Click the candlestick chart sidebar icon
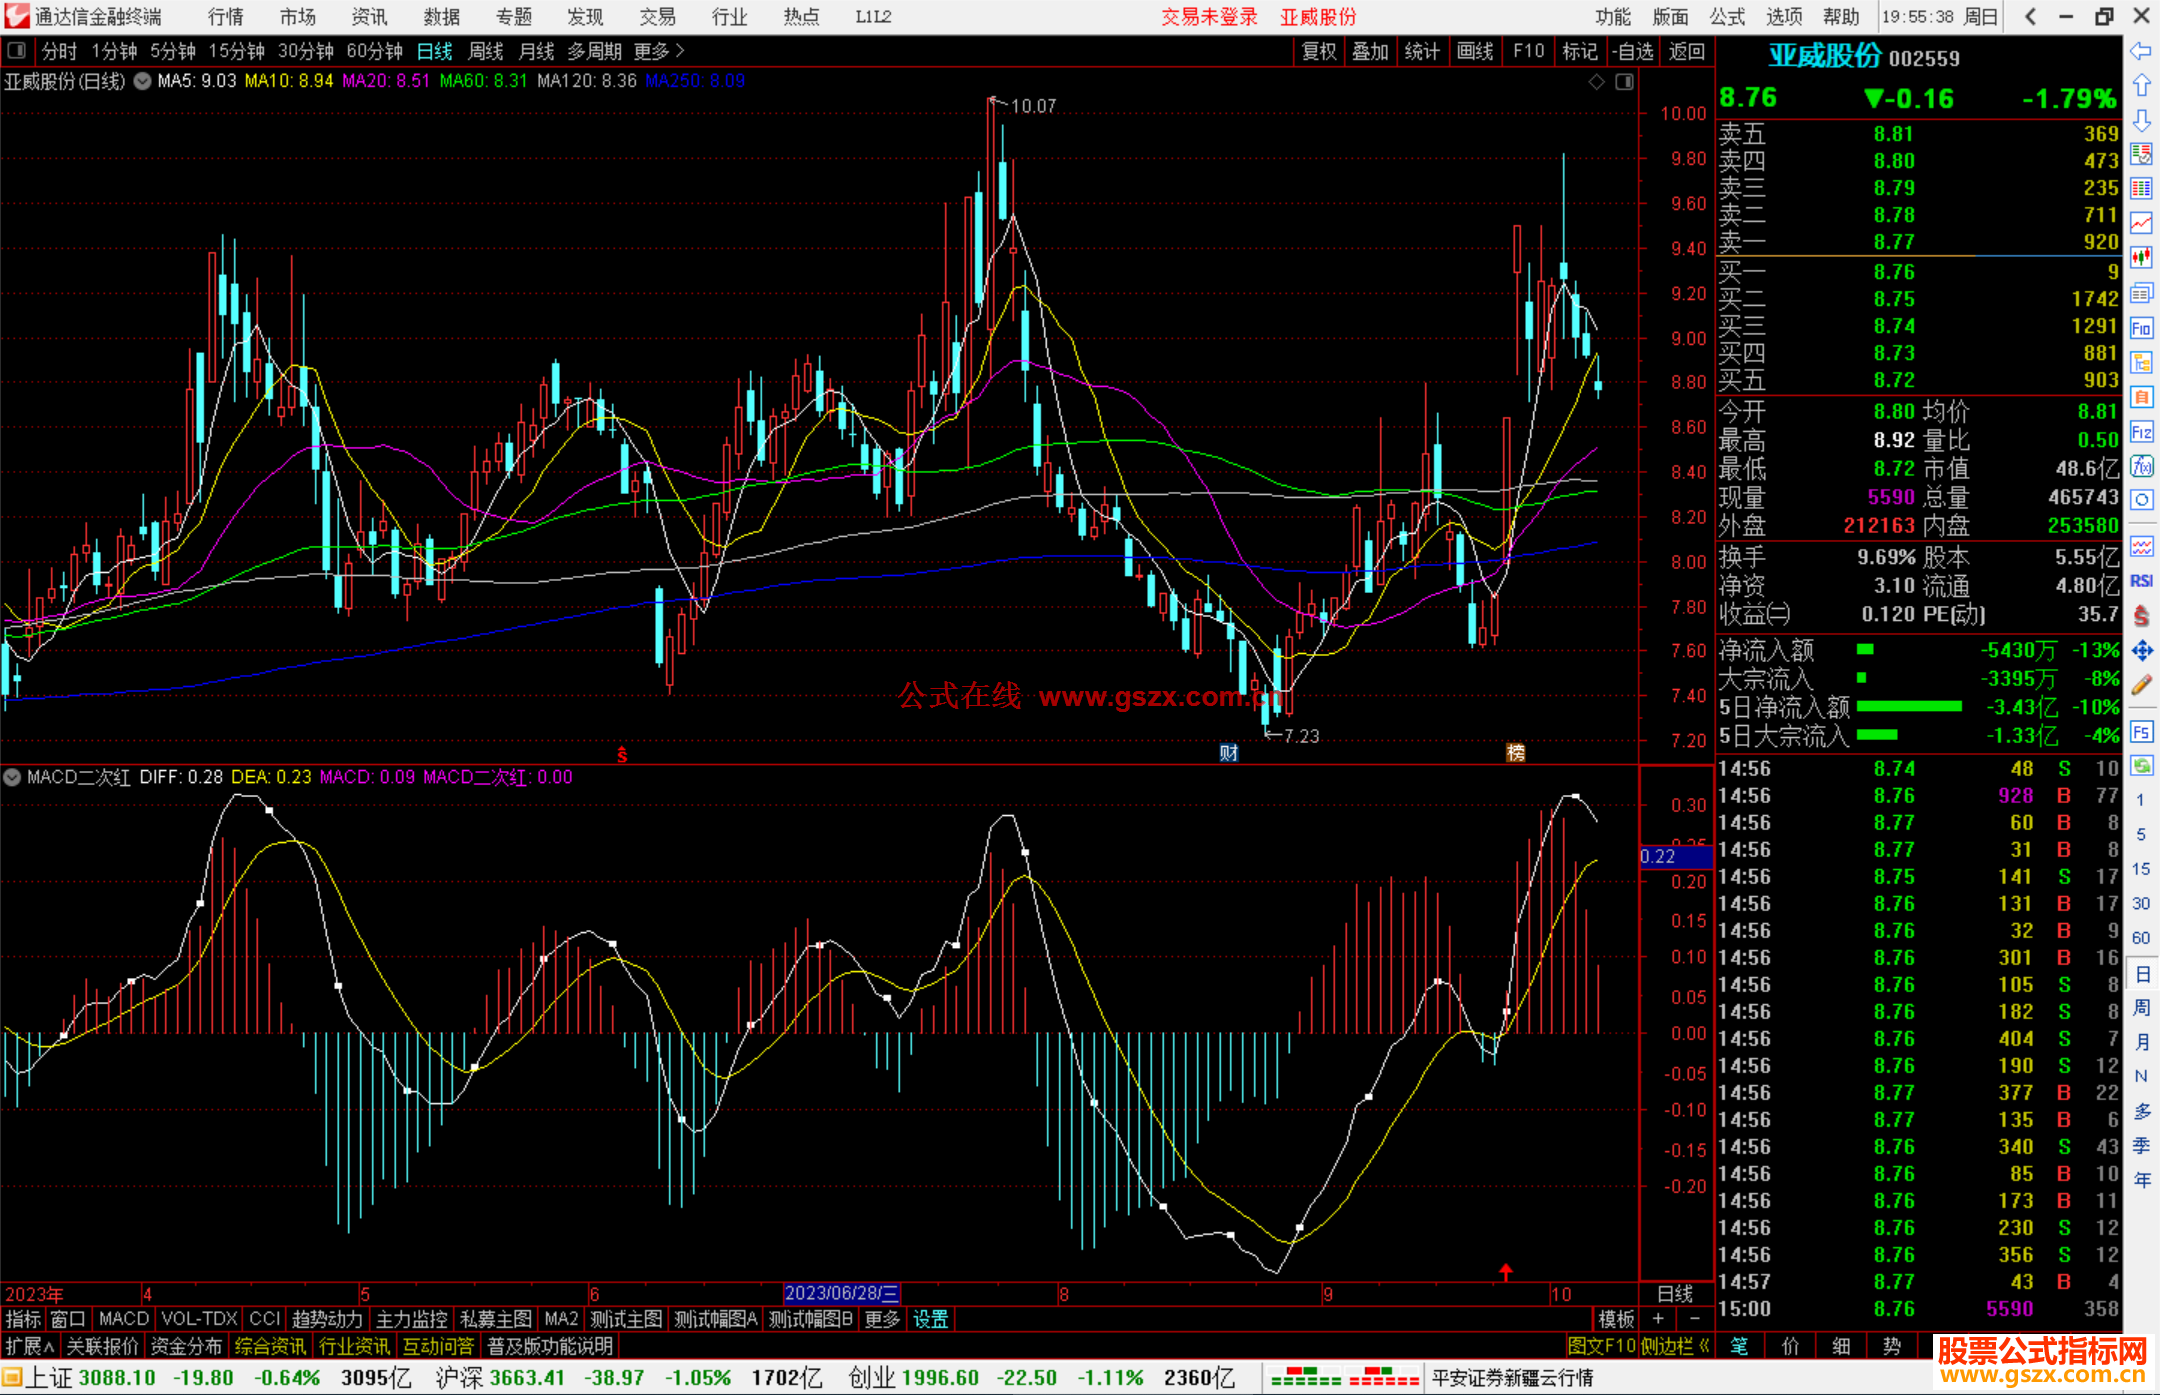This screenshot has height=1395, width=2160. point(2141,258)
